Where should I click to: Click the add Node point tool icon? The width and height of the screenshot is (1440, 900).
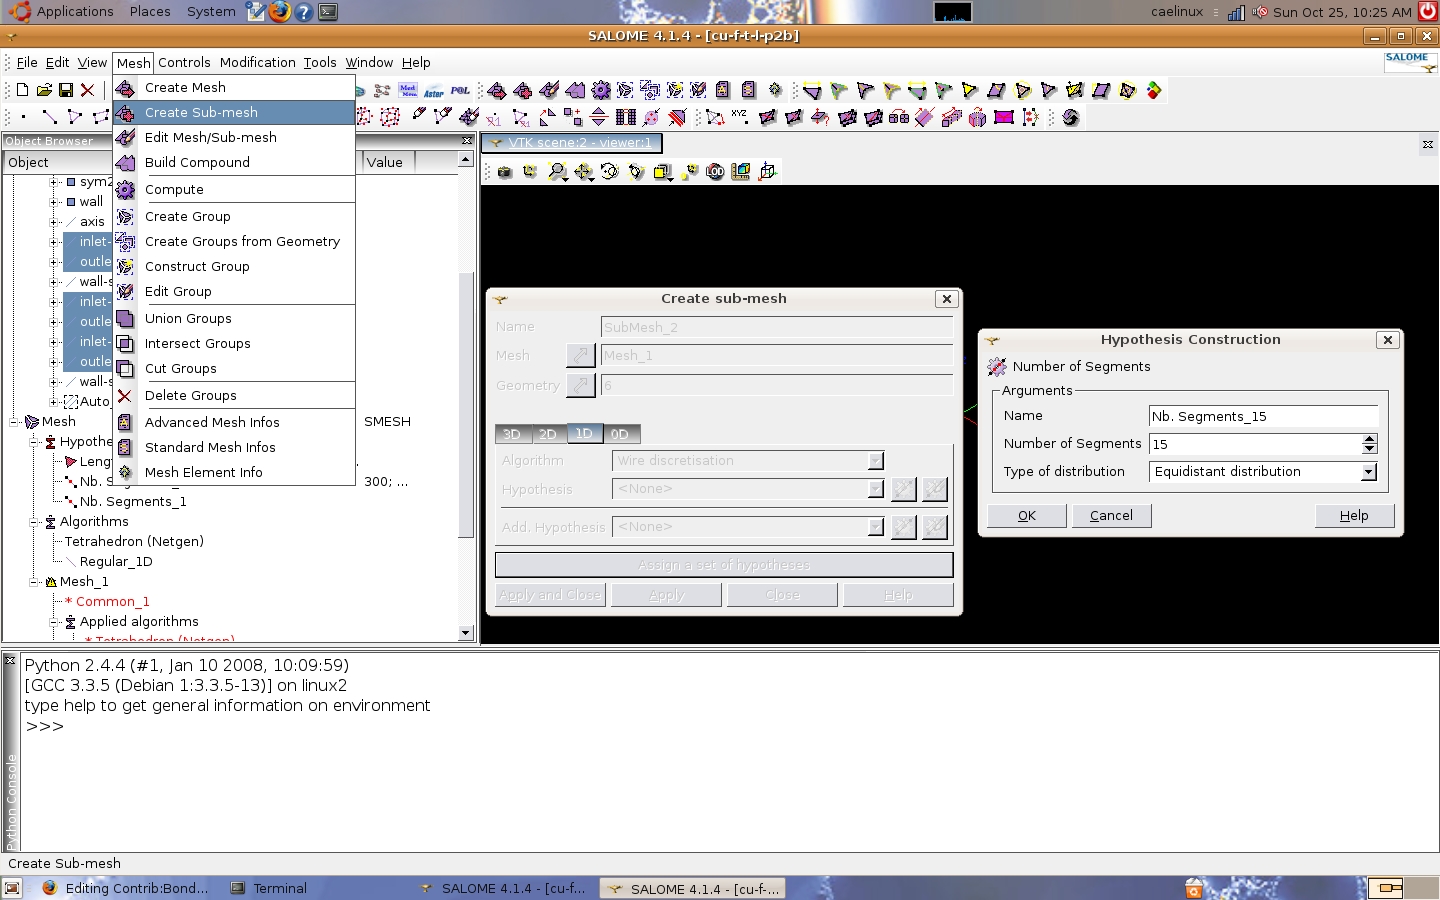[x=23, y=117]
